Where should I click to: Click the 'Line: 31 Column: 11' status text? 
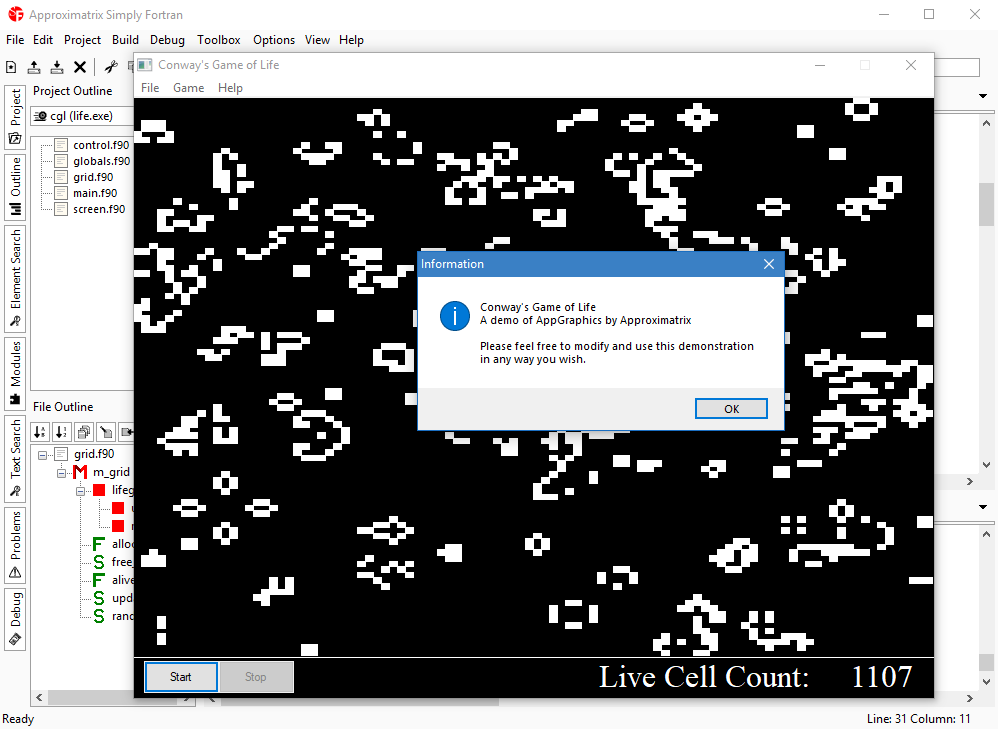918,719
